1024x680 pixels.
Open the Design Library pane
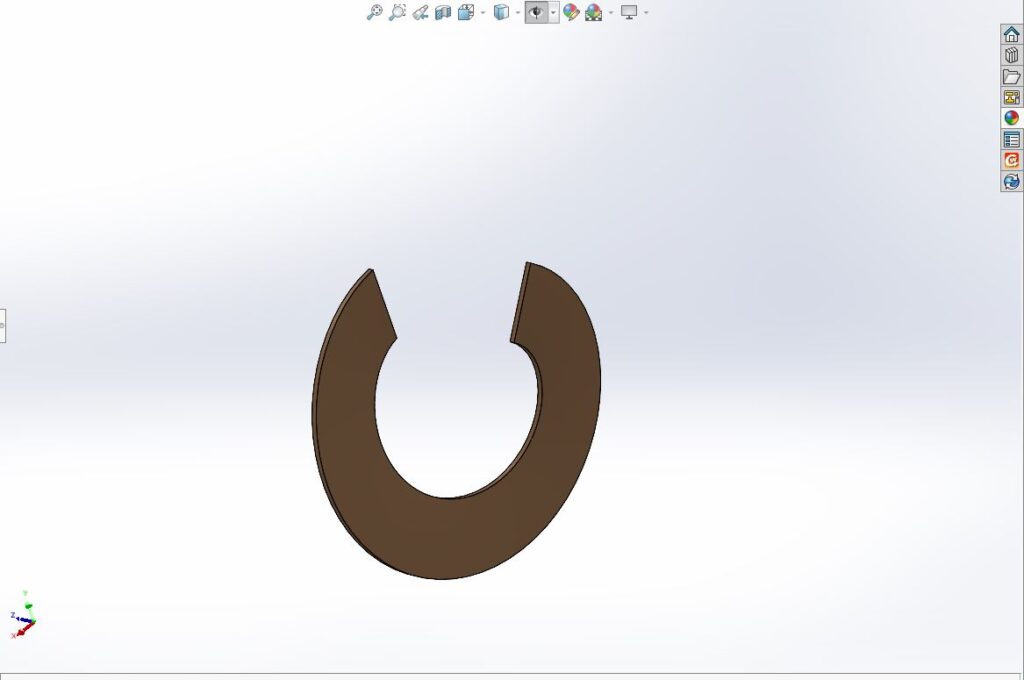pyautogui.click(x=1011, y=55)
